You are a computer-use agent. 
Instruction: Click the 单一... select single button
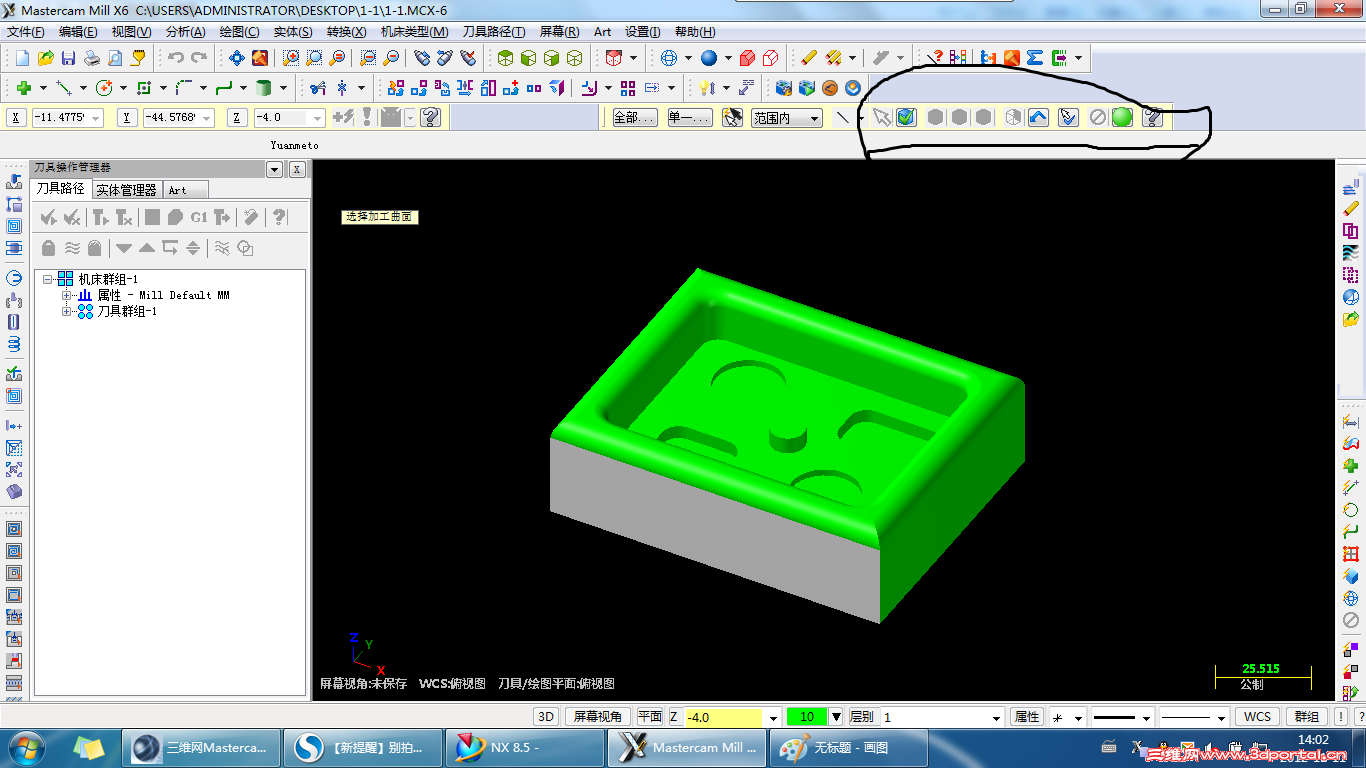[x=690, y=118]
